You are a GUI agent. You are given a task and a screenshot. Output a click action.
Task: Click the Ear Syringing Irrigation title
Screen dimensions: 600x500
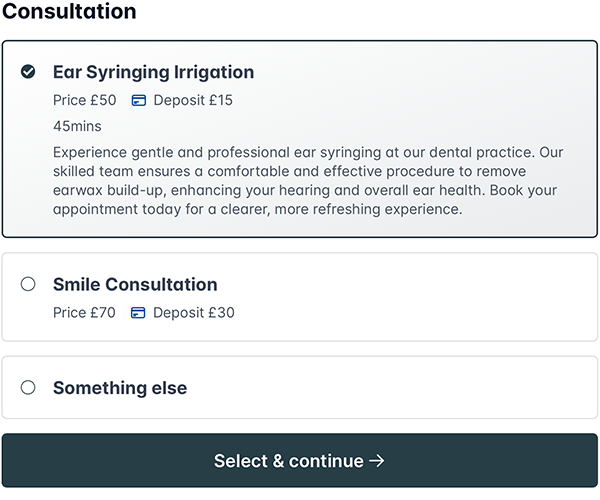tap(153, 72)
